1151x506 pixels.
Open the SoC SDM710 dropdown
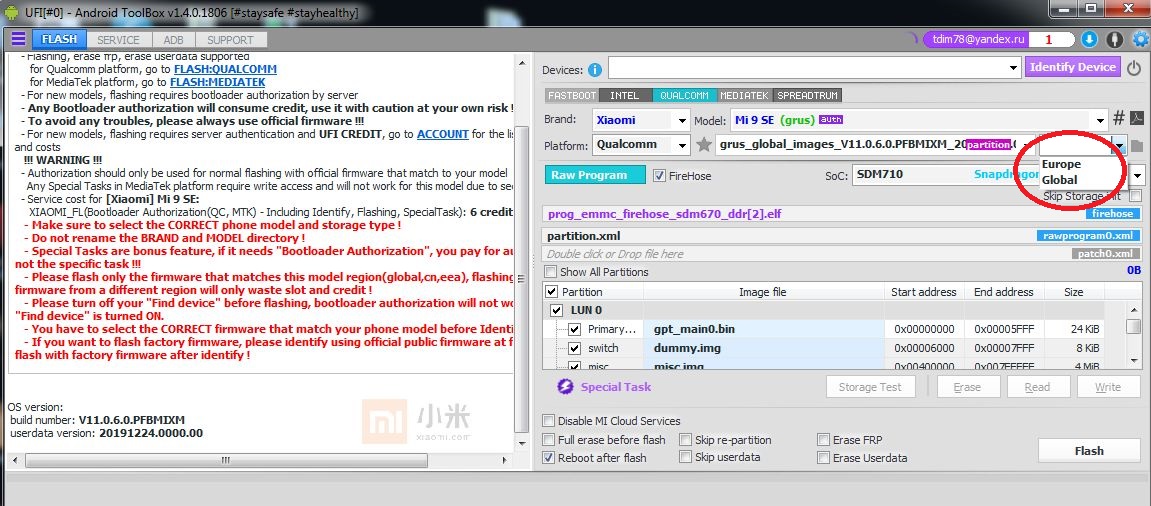[998, 176]
